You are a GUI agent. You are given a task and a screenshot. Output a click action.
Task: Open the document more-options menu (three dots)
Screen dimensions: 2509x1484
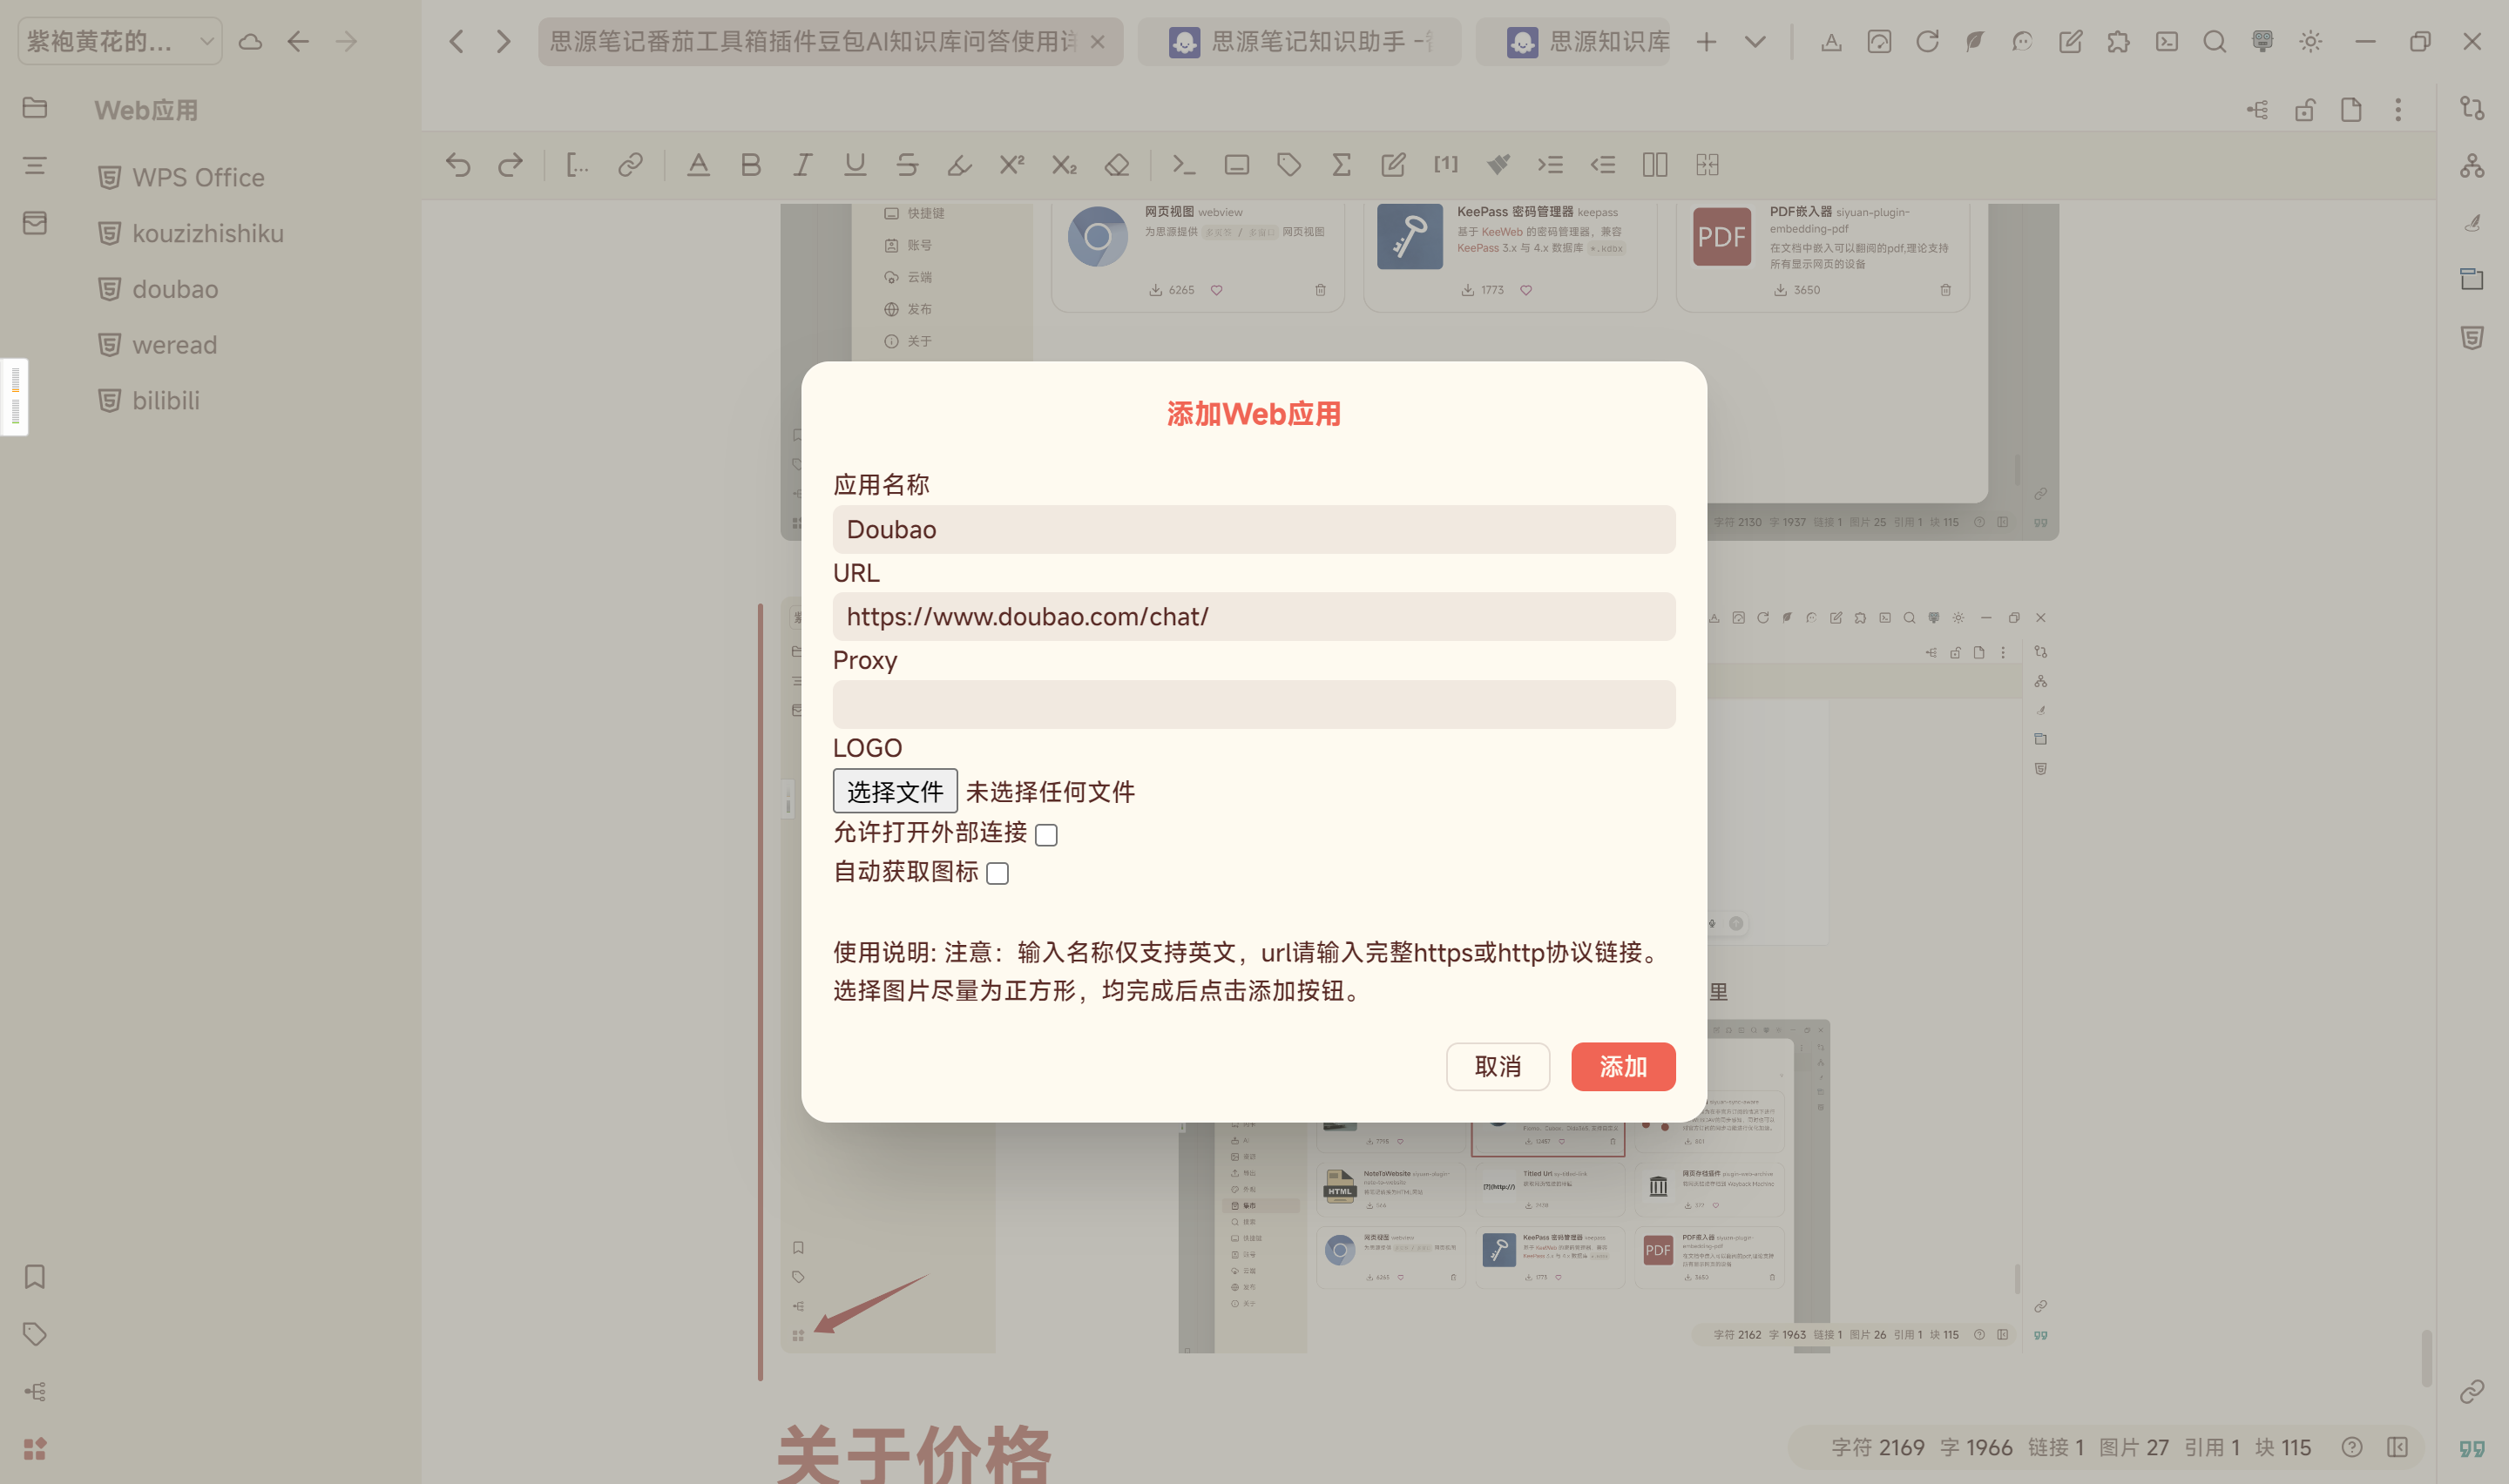point(2398,110)
